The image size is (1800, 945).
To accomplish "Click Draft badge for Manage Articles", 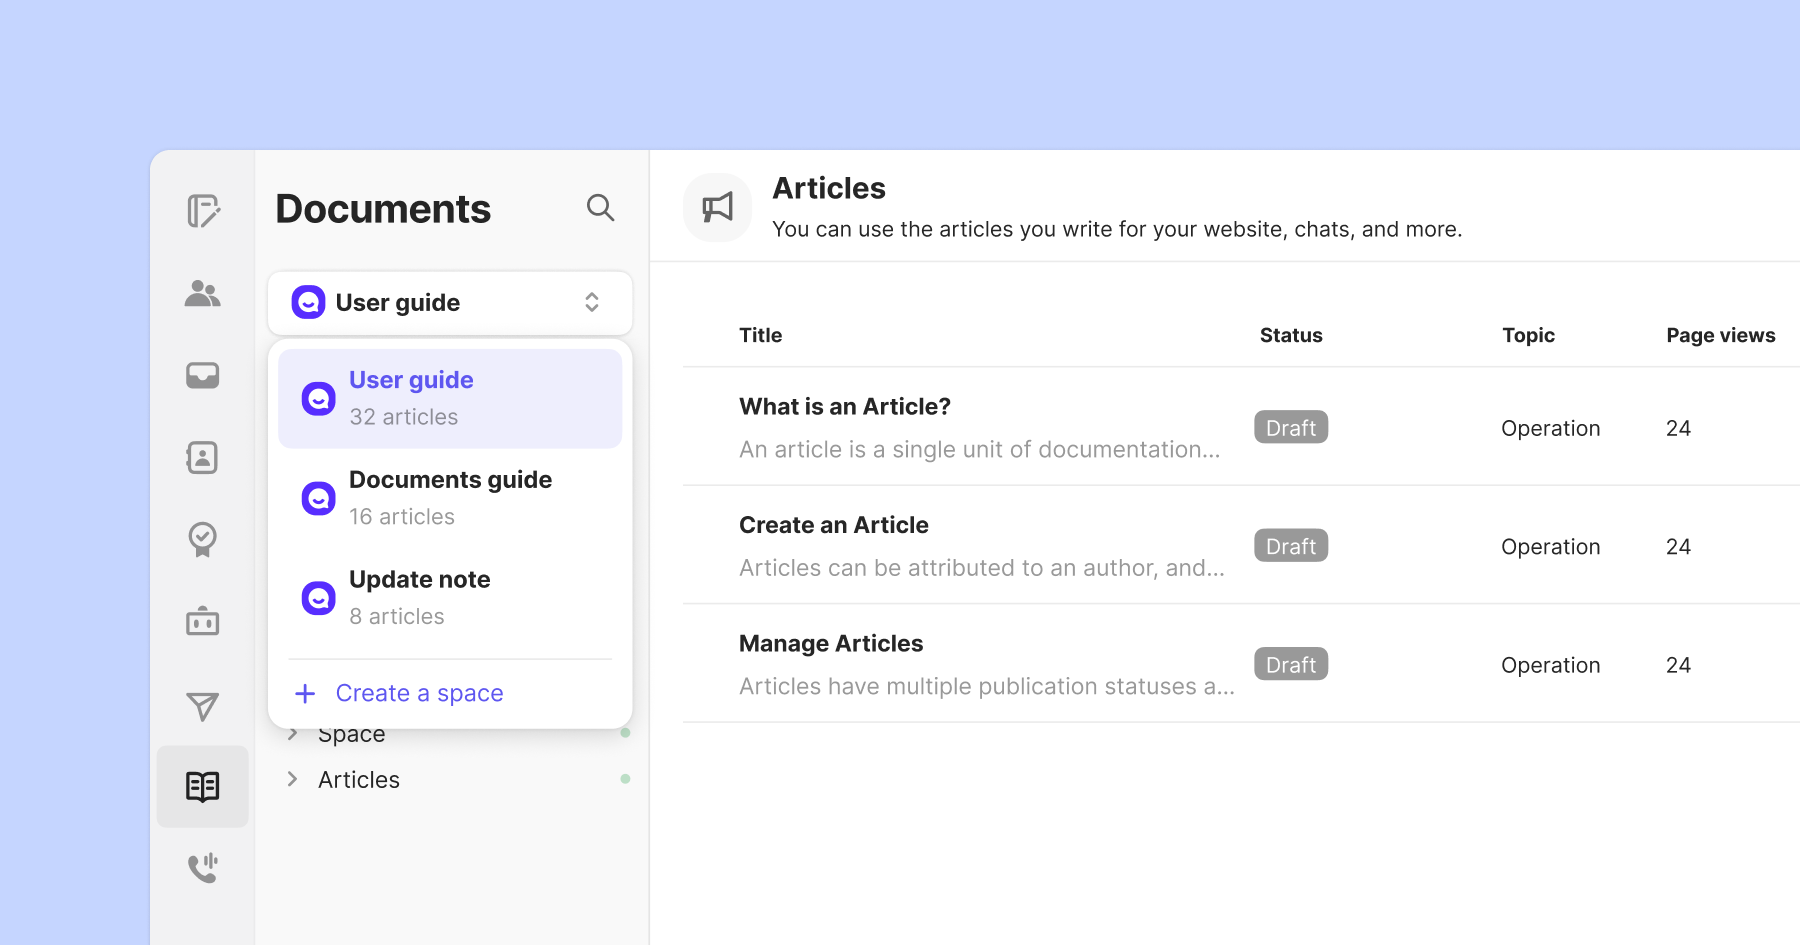I will (x=1291, y=665).
